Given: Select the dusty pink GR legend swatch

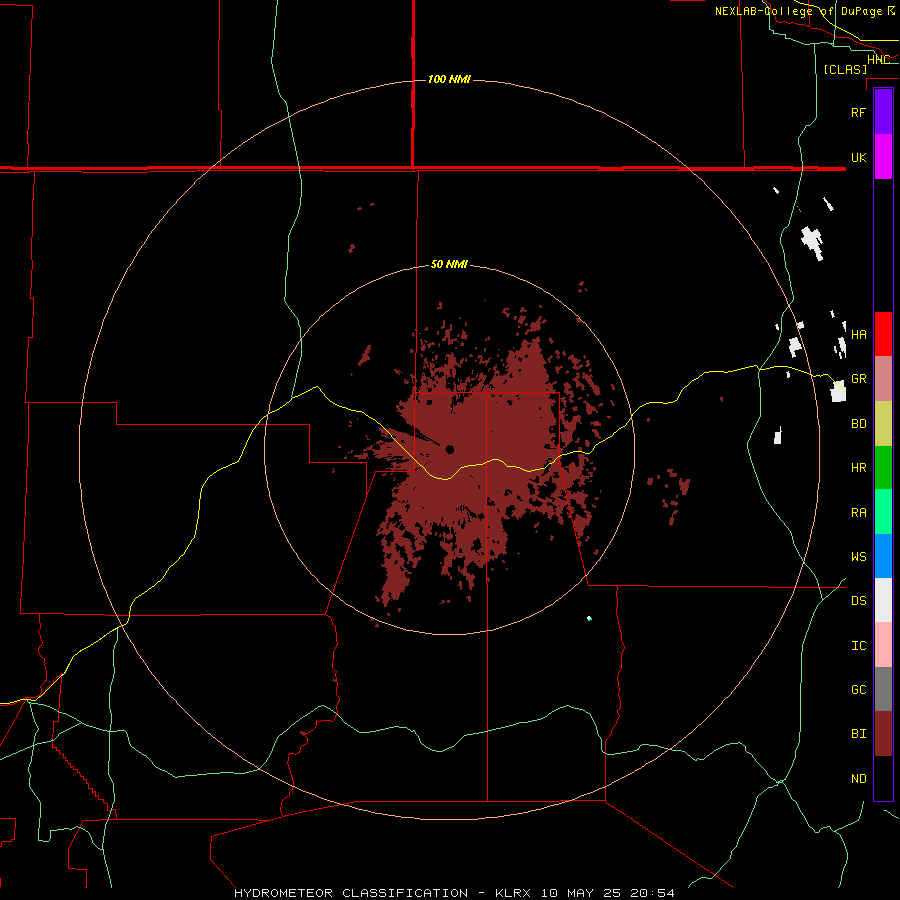Looking at the screenshot, I should [x=883, y=379].
